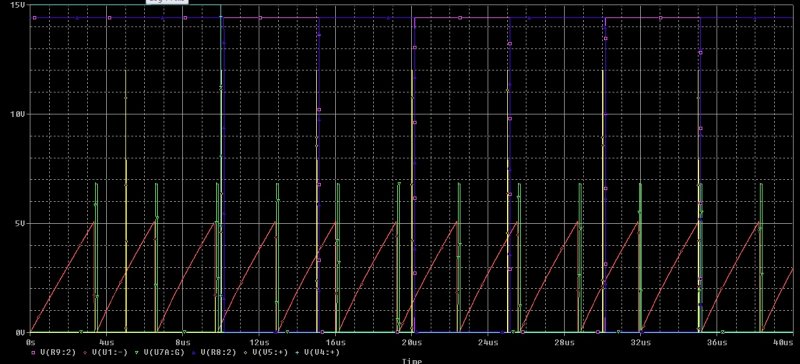800x364 pixels.
Task: Click the diamond marker icon for V(V5:+)
Action: coord(244,352)
